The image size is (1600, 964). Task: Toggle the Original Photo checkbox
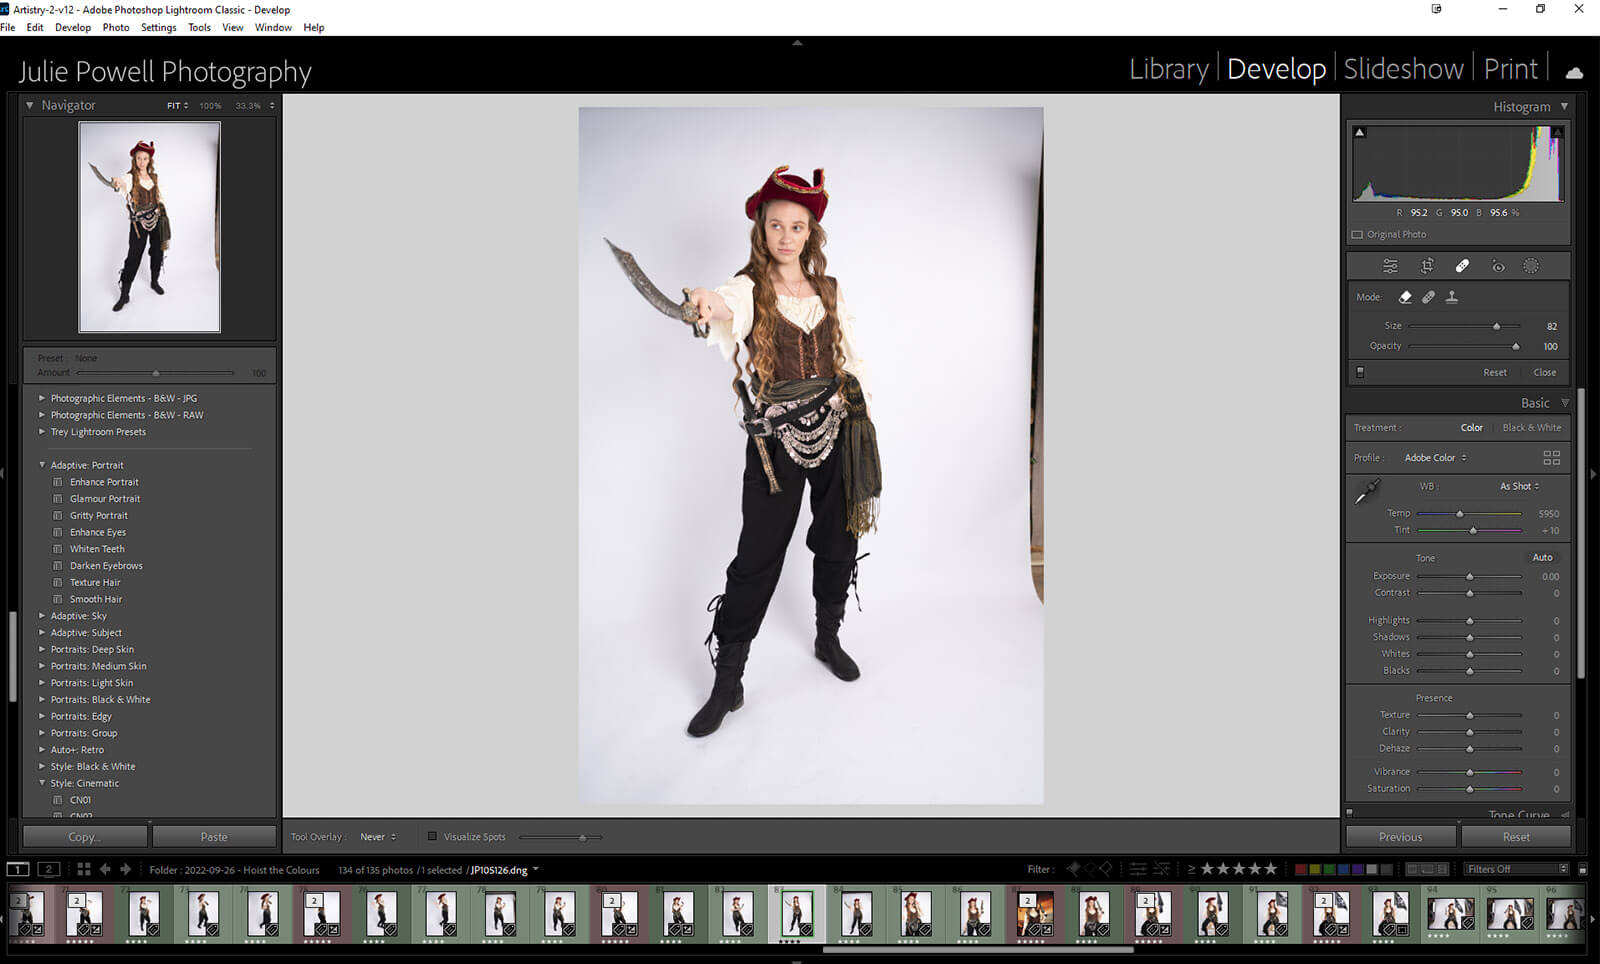1357,235
